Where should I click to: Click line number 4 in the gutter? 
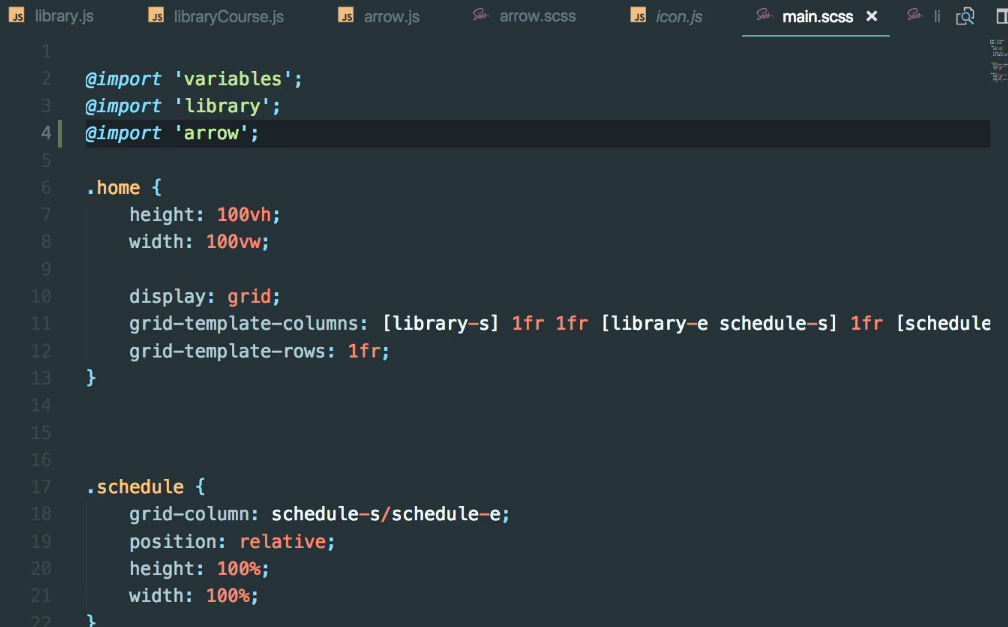45,132
